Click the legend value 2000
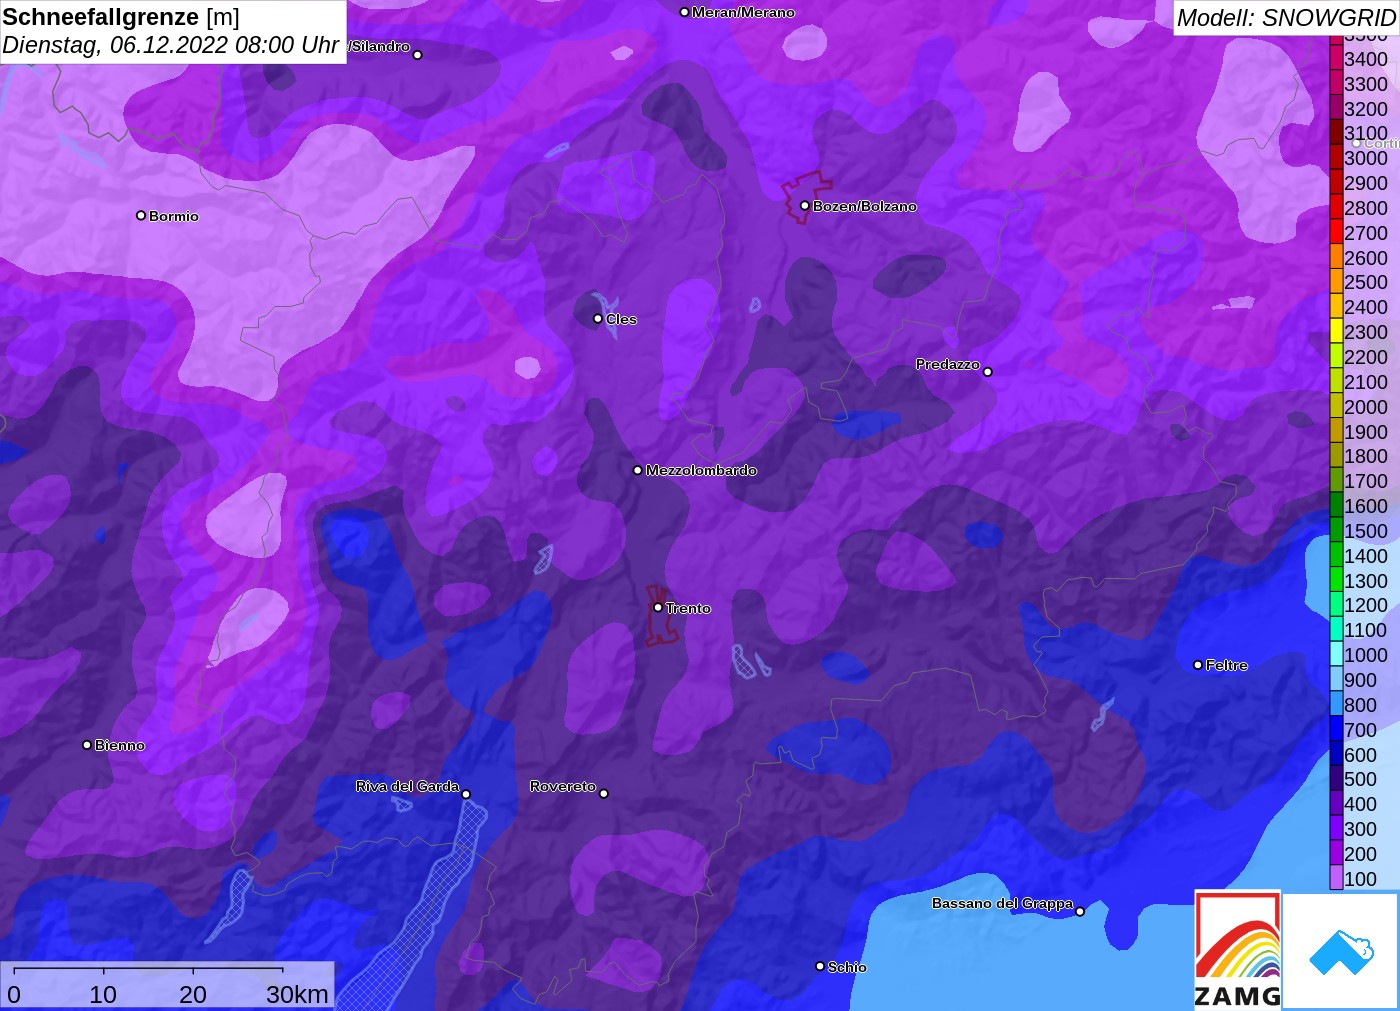Image resolution: width=1400 pixels, height=1011 pixels. coord(1366,407)
